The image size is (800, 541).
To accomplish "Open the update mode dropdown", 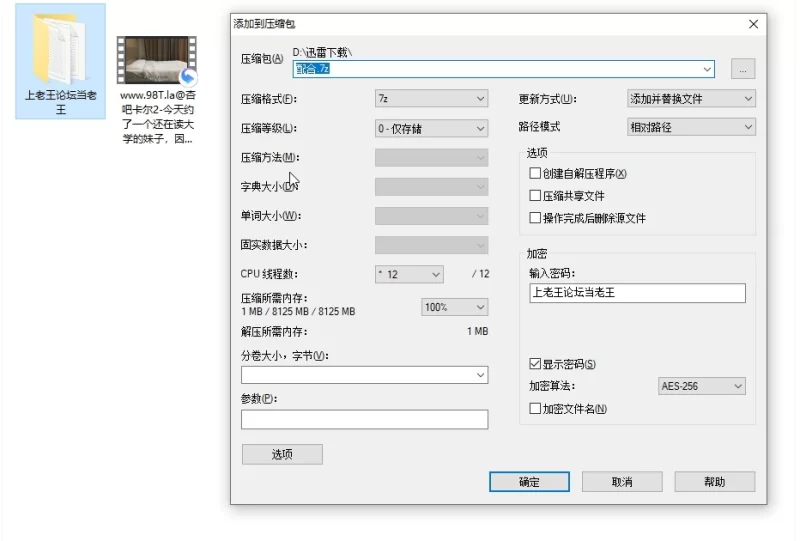I will pyautogui.click(x=689, y=99).
